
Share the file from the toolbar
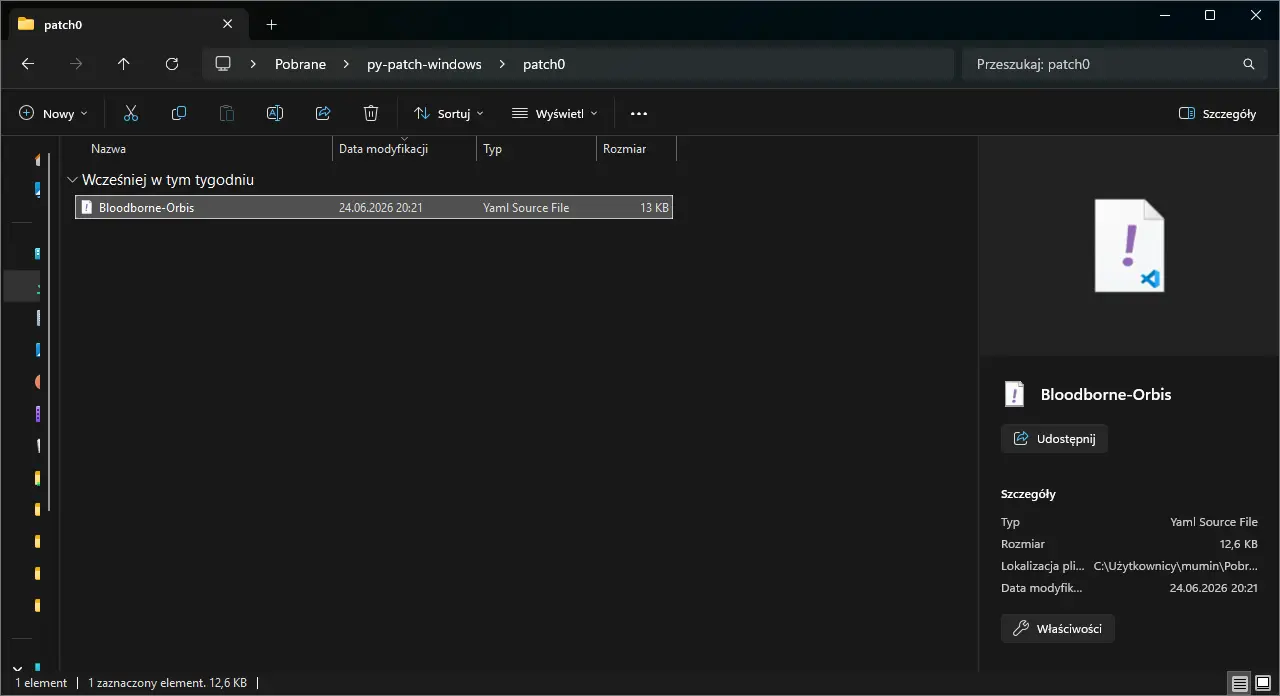tap(323, 113)
